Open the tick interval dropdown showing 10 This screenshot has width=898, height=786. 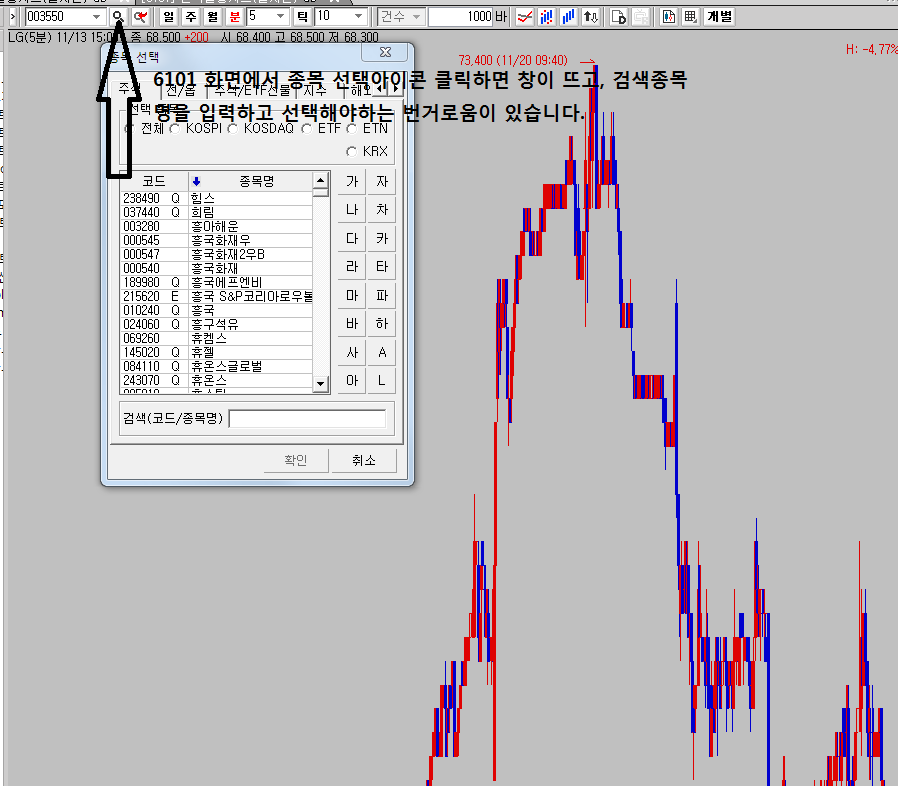[358, 17]
